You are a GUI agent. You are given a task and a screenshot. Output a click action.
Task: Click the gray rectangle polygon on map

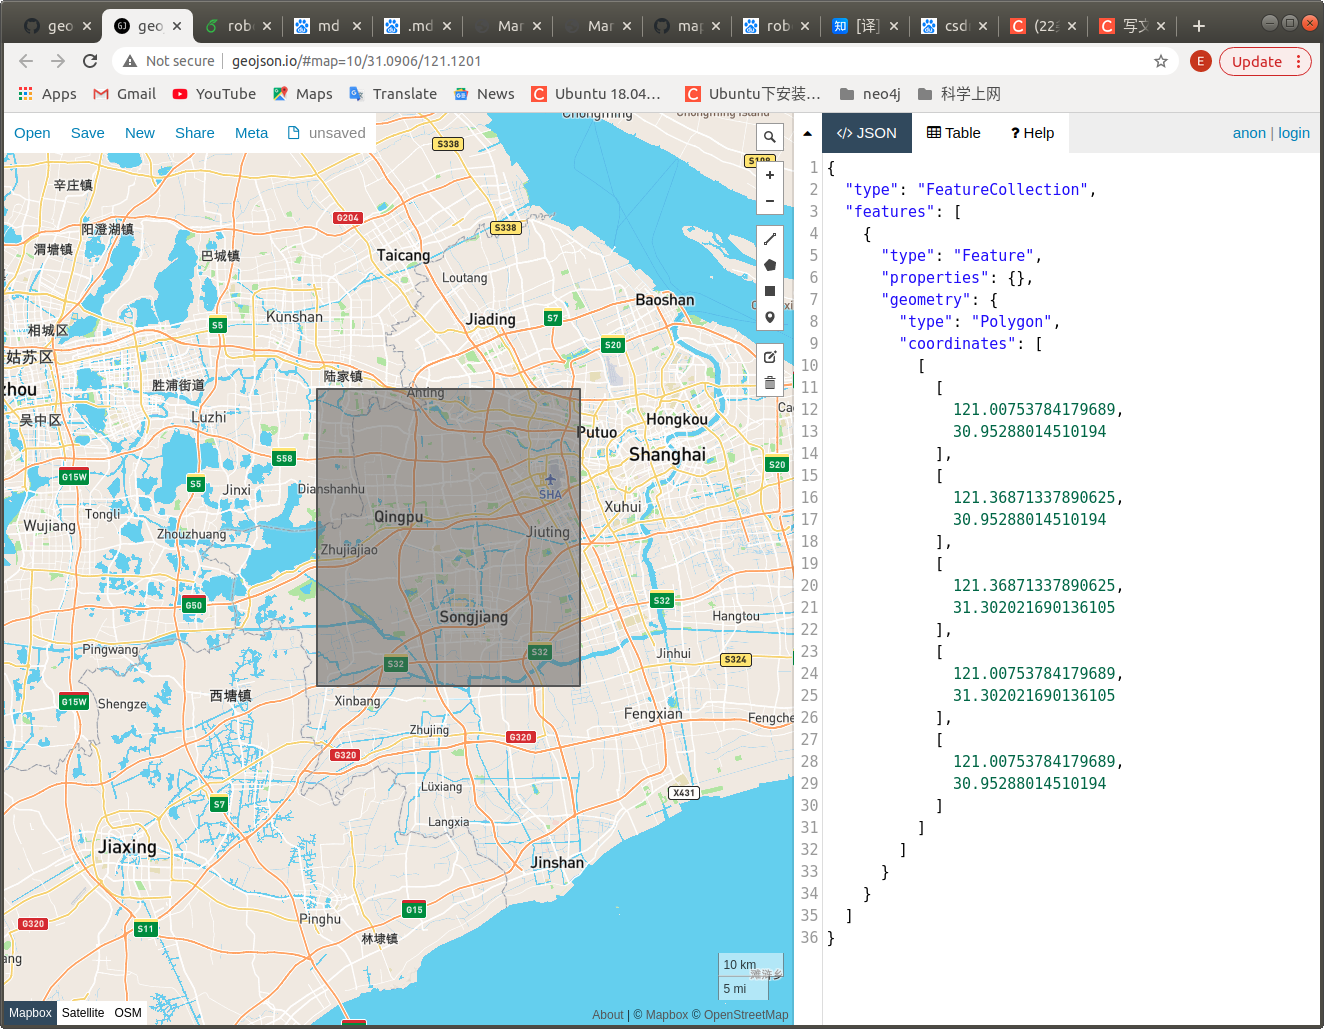pyautogui.click(x=448, y=580)
